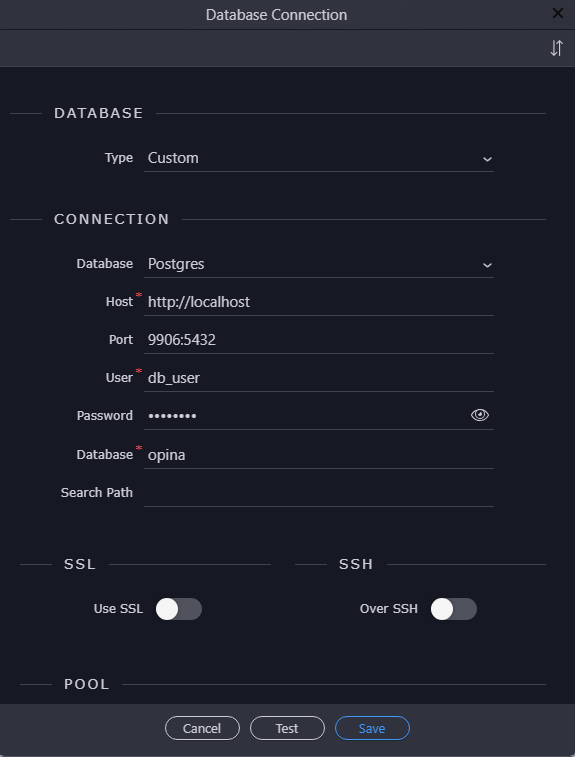
Task: Click the swap arrows icon in top toolbar
Action: [x=556, y=48]
